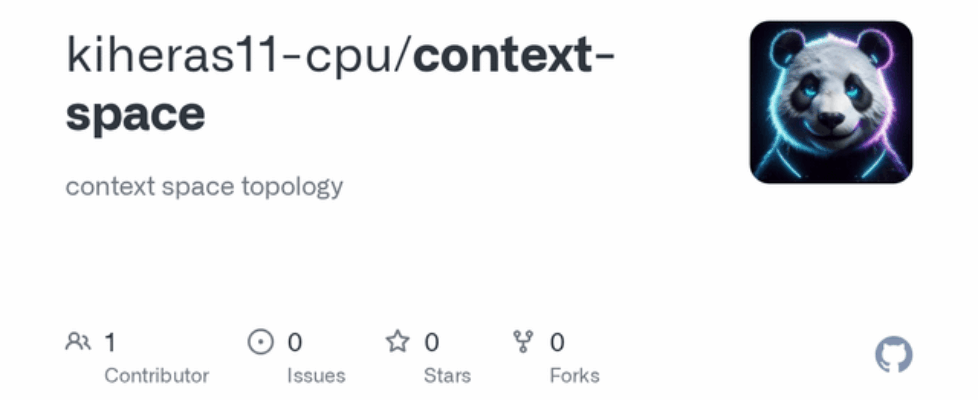Click the contributor count number 1
The image size is (978, 400).
pyautogui.click(x=110, y=343)
